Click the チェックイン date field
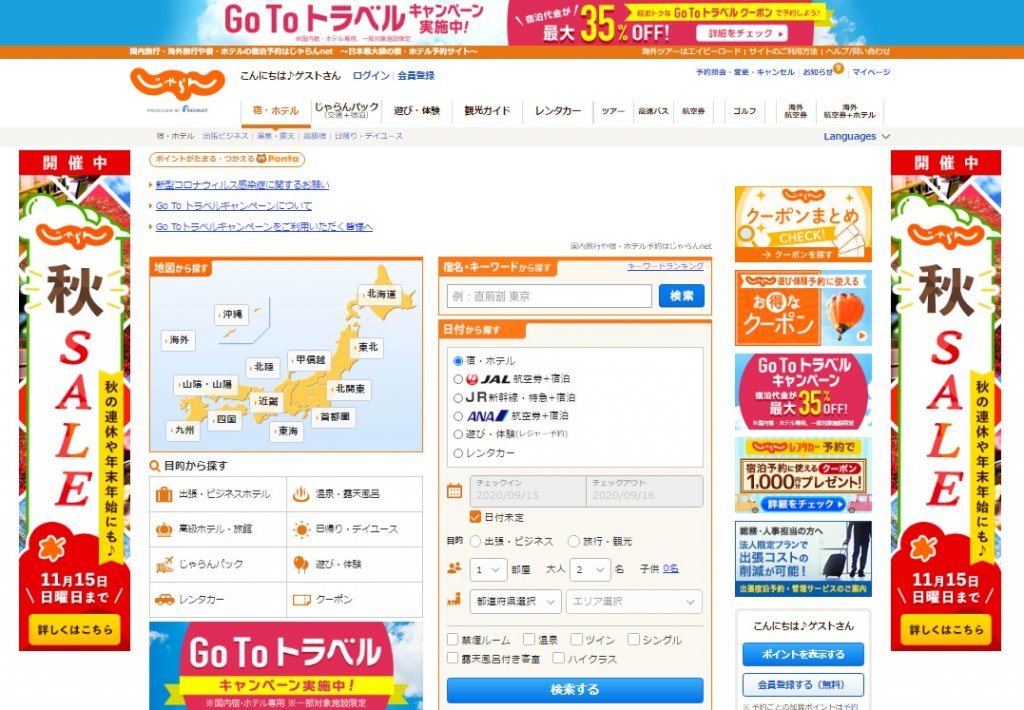Viewport: 1024px width, 710px height. pos(528,491)
